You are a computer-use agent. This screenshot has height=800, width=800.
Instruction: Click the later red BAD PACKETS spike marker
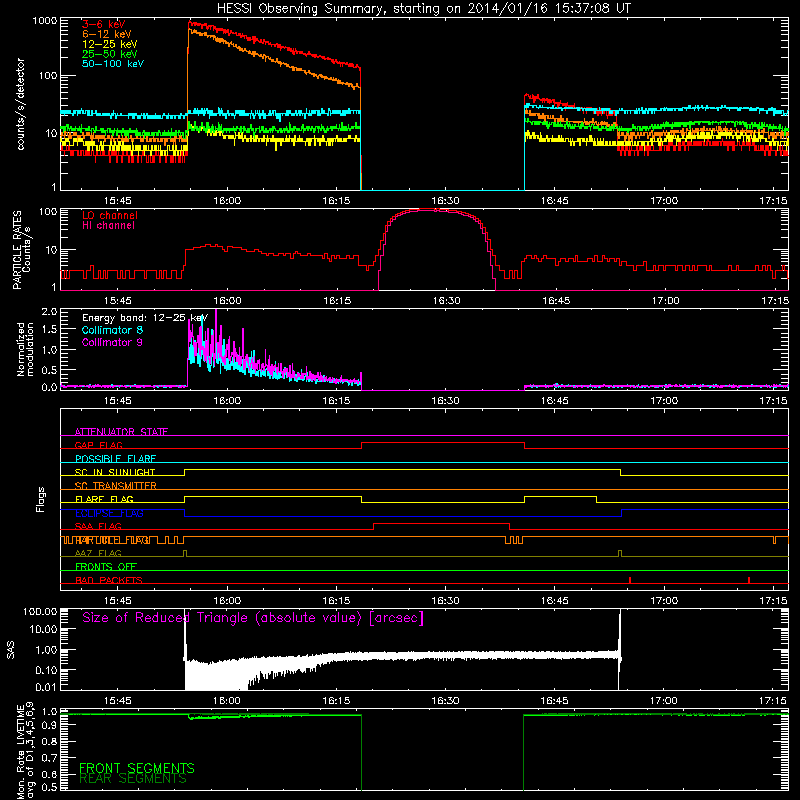[749, 580]
